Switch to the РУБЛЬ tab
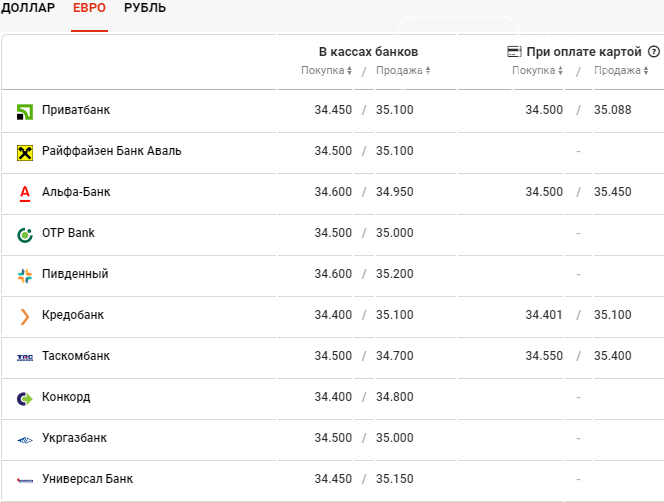Screen dimensions: 664x502 (145, 8)
